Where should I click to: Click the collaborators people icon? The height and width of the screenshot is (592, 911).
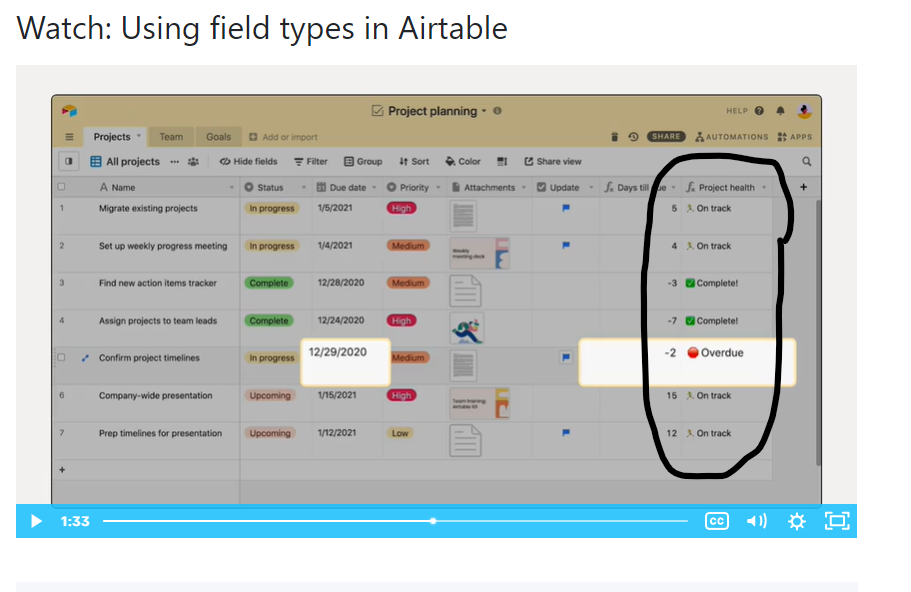193,162
